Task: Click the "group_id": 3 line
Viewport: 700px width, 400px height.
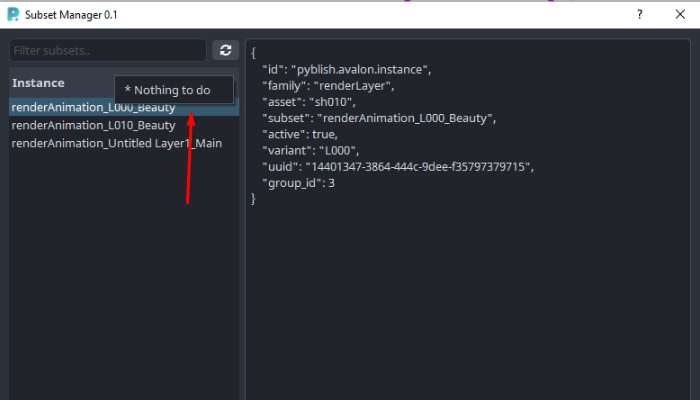Action: coord(298,183)
